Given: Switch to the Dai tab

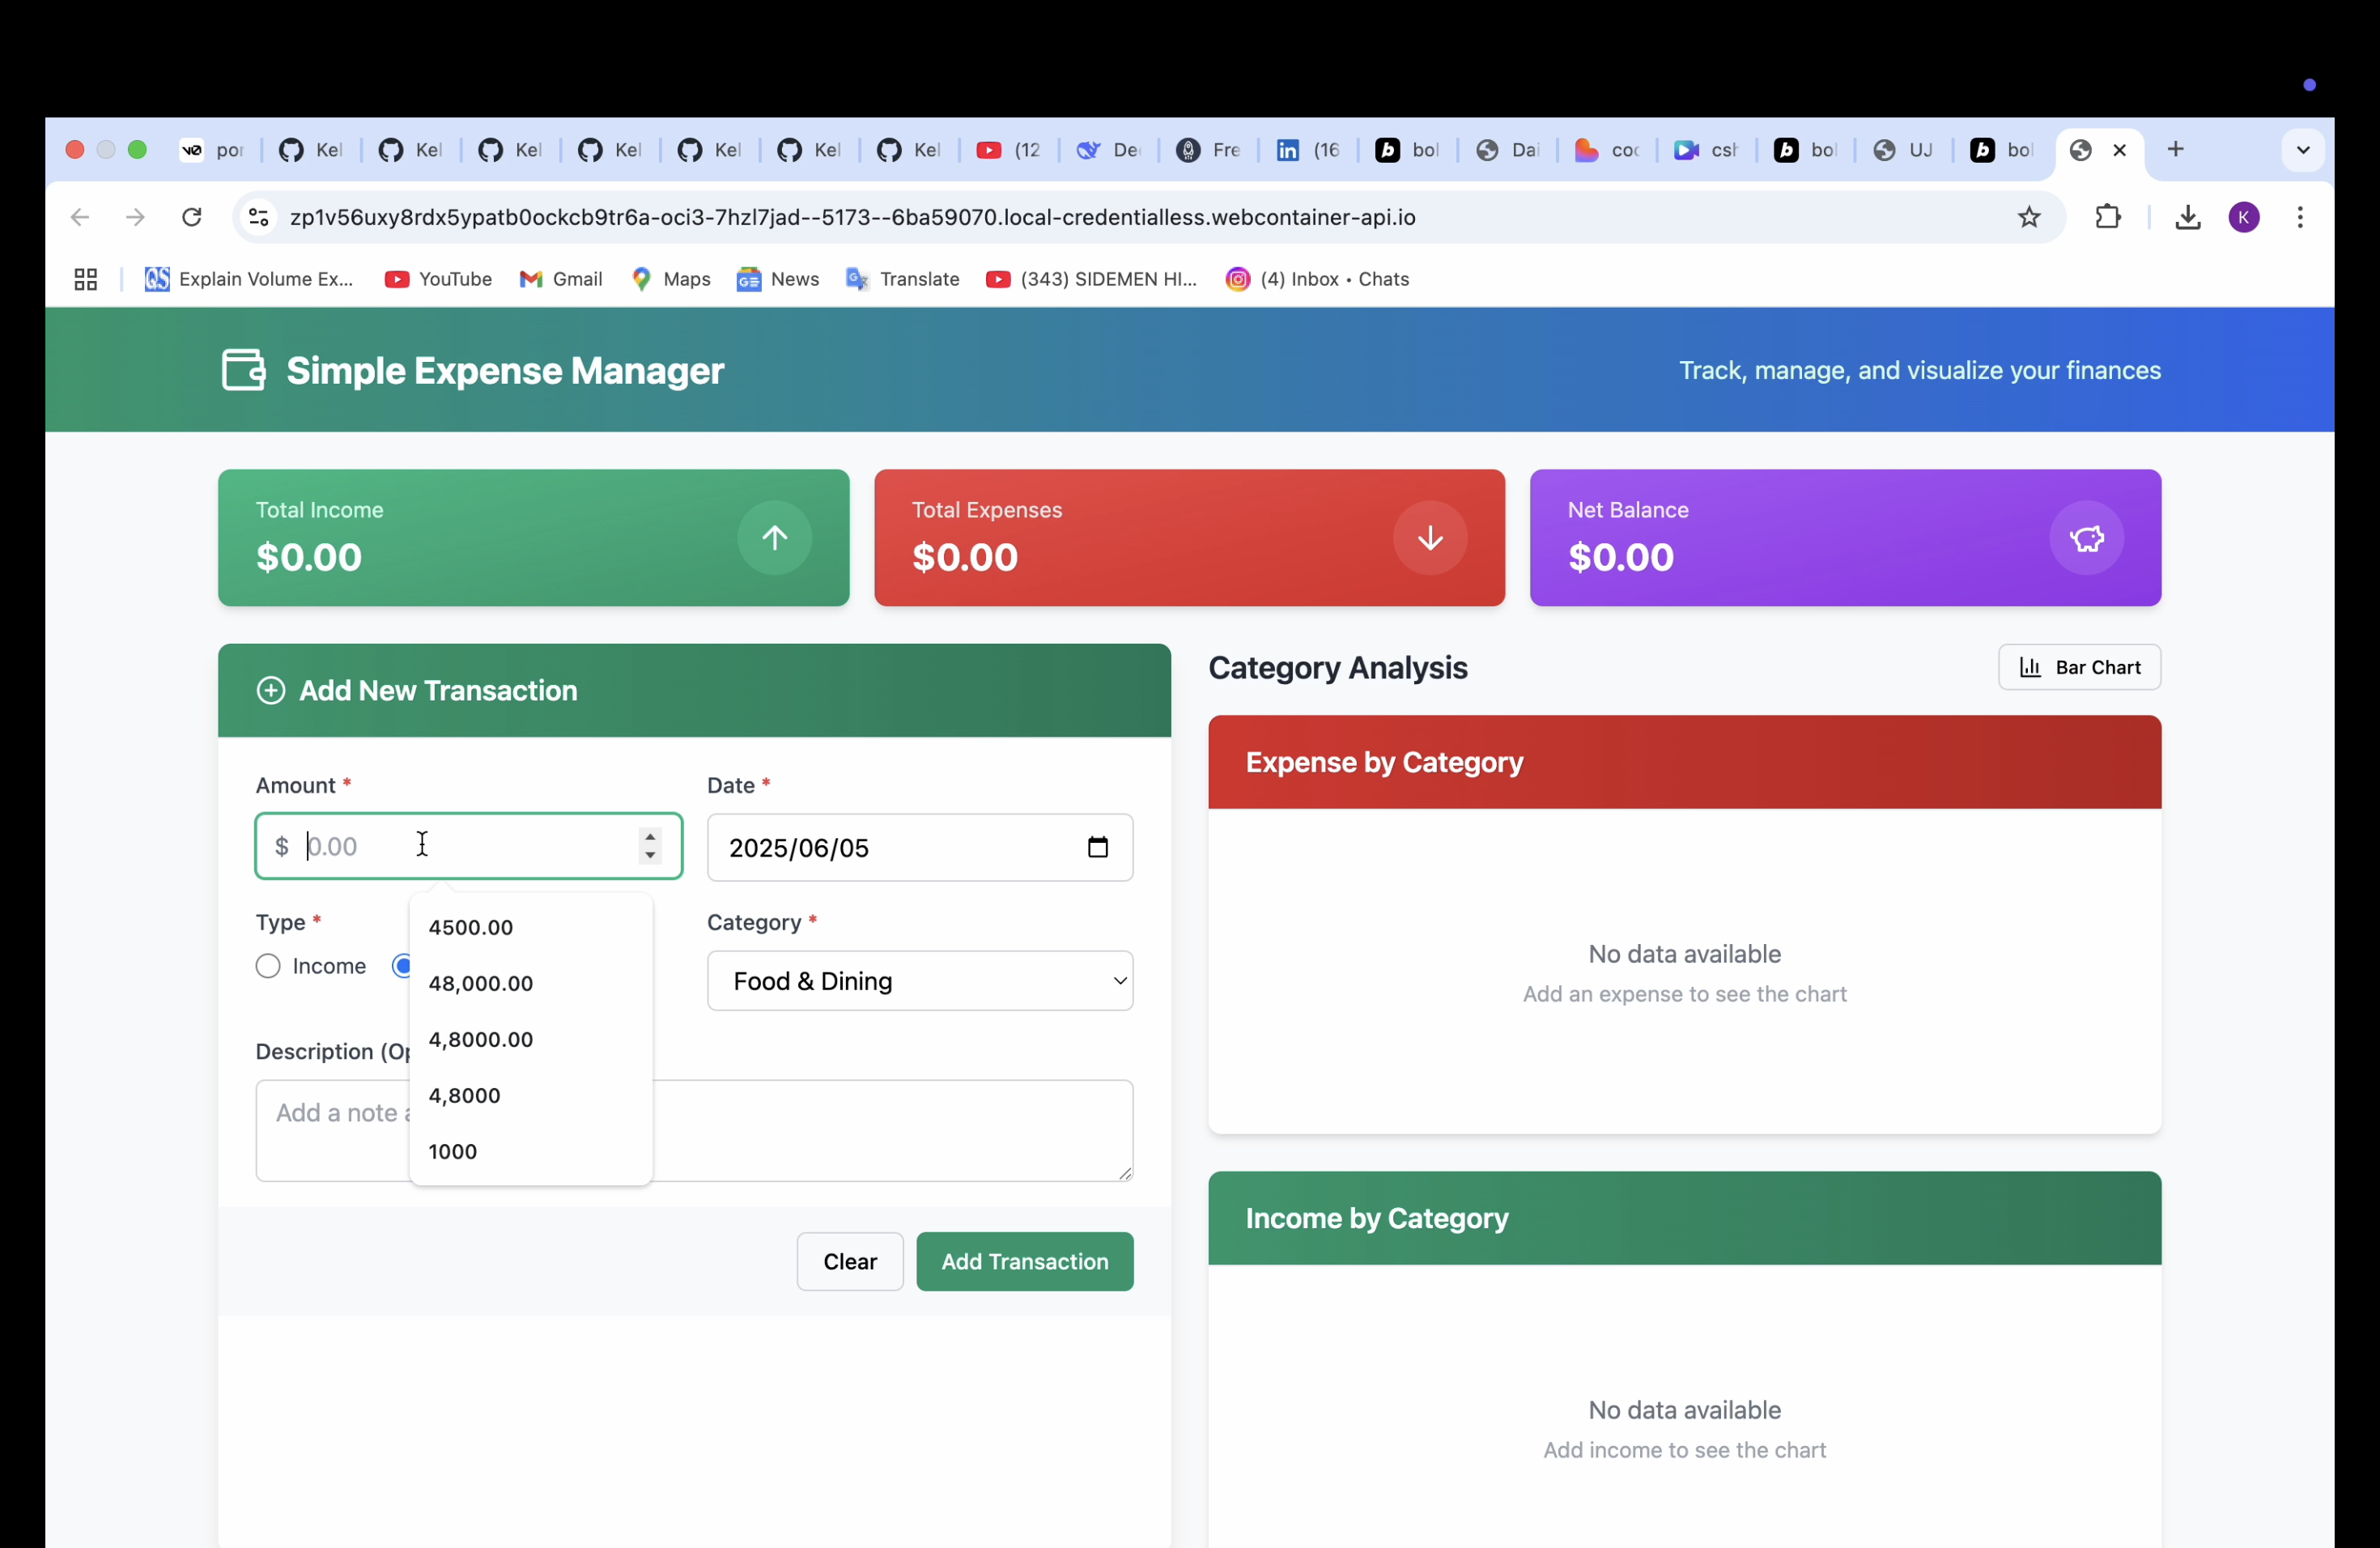Looking at the screenshot, I should (x=1507, y=150).
